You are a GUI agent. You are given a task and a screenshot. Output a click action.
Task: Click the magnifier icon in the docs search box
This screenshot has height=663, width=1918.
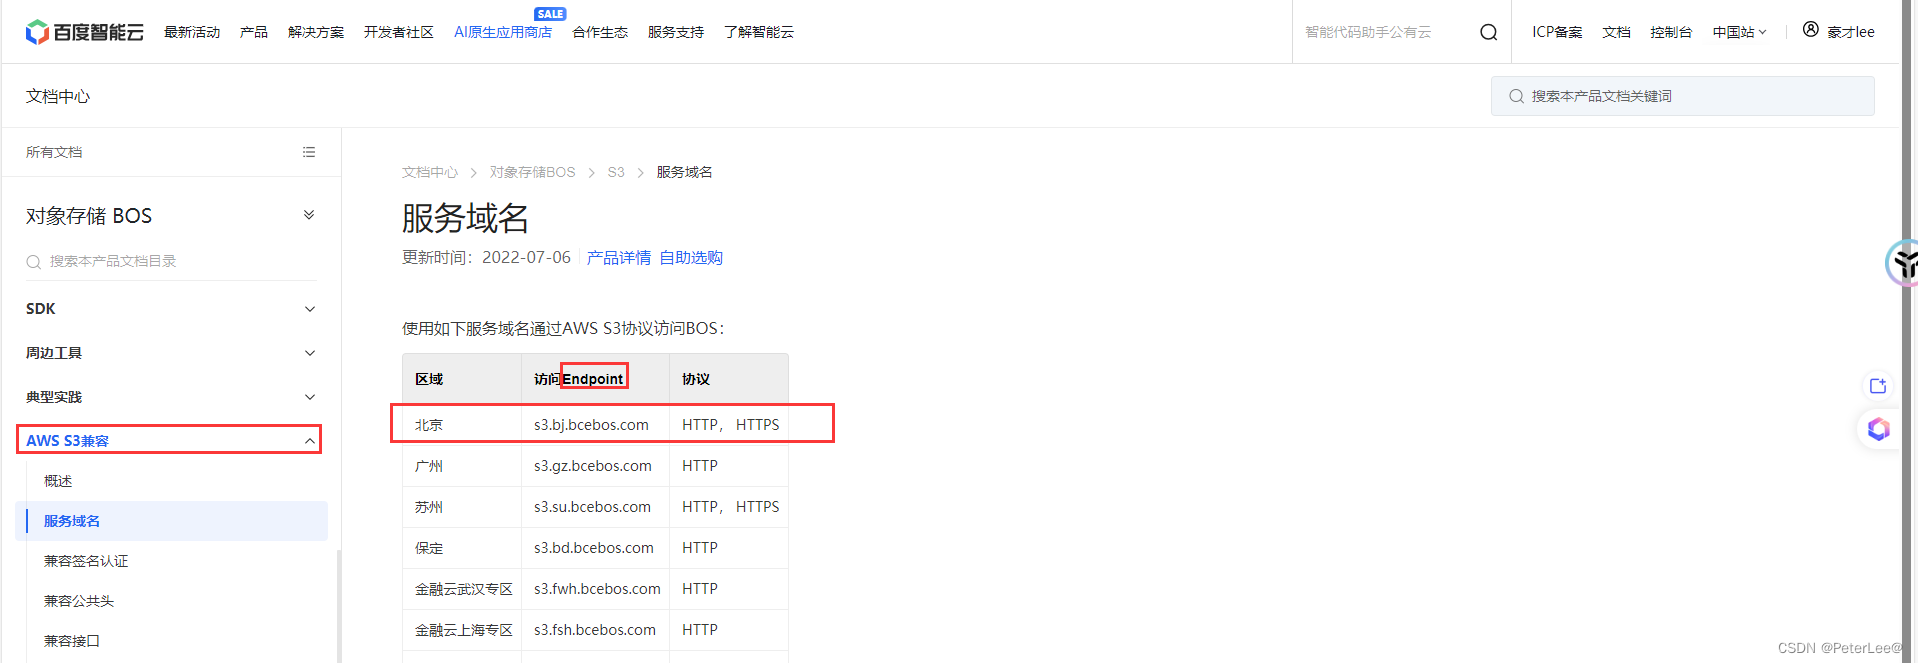pyautogui.click(x=1516, y=96)
